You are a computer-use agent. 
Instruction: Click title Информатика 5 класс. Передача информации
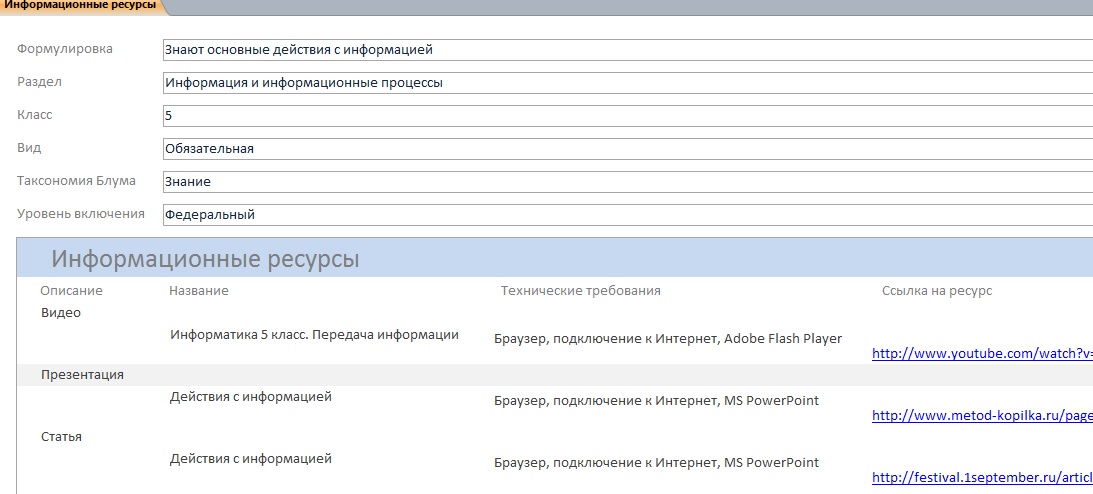point(314,334)
